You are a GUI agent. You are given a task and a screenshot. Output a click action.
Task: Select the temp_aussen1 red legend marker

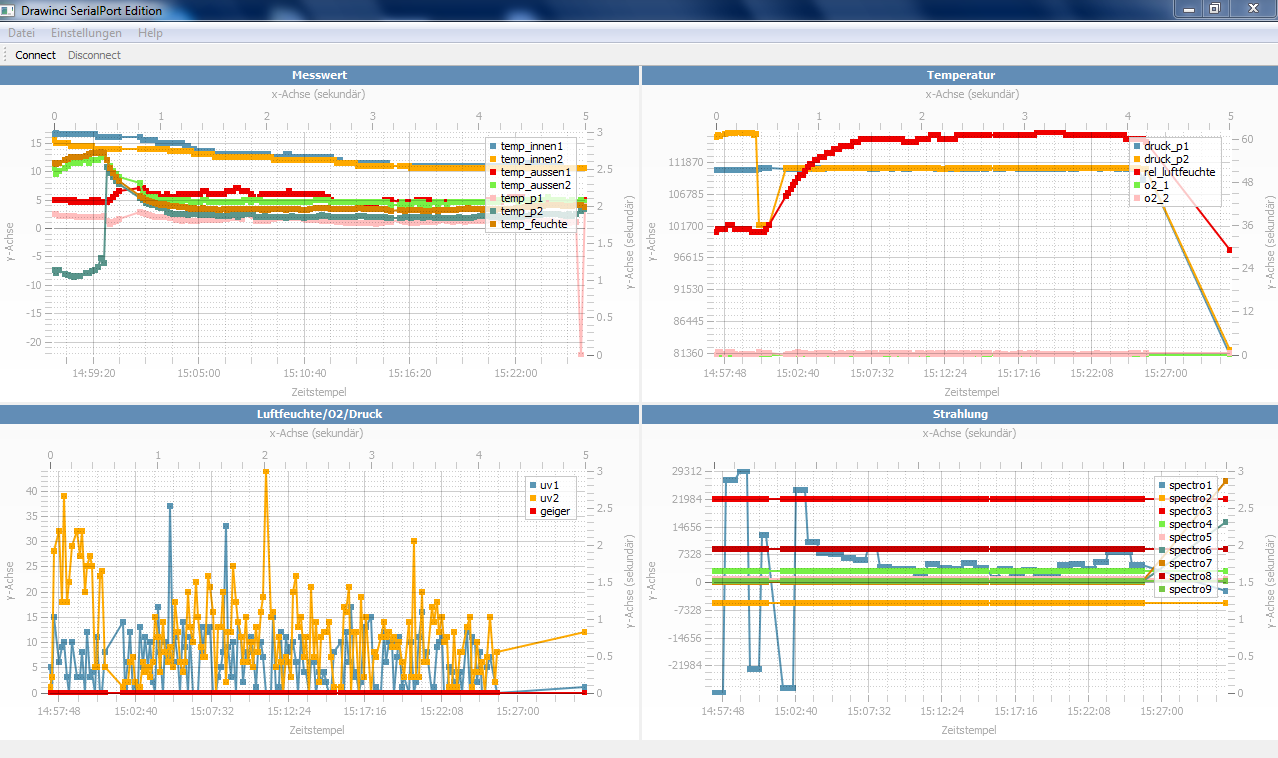click(492, 172)
